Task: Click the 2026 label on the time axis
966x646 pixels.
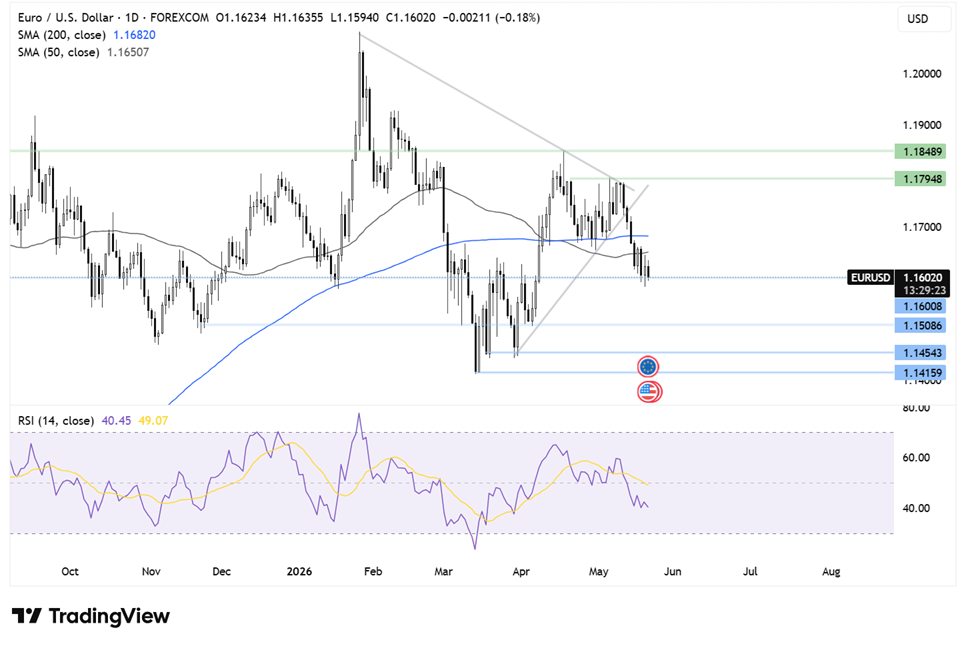Action: point(299,571)
